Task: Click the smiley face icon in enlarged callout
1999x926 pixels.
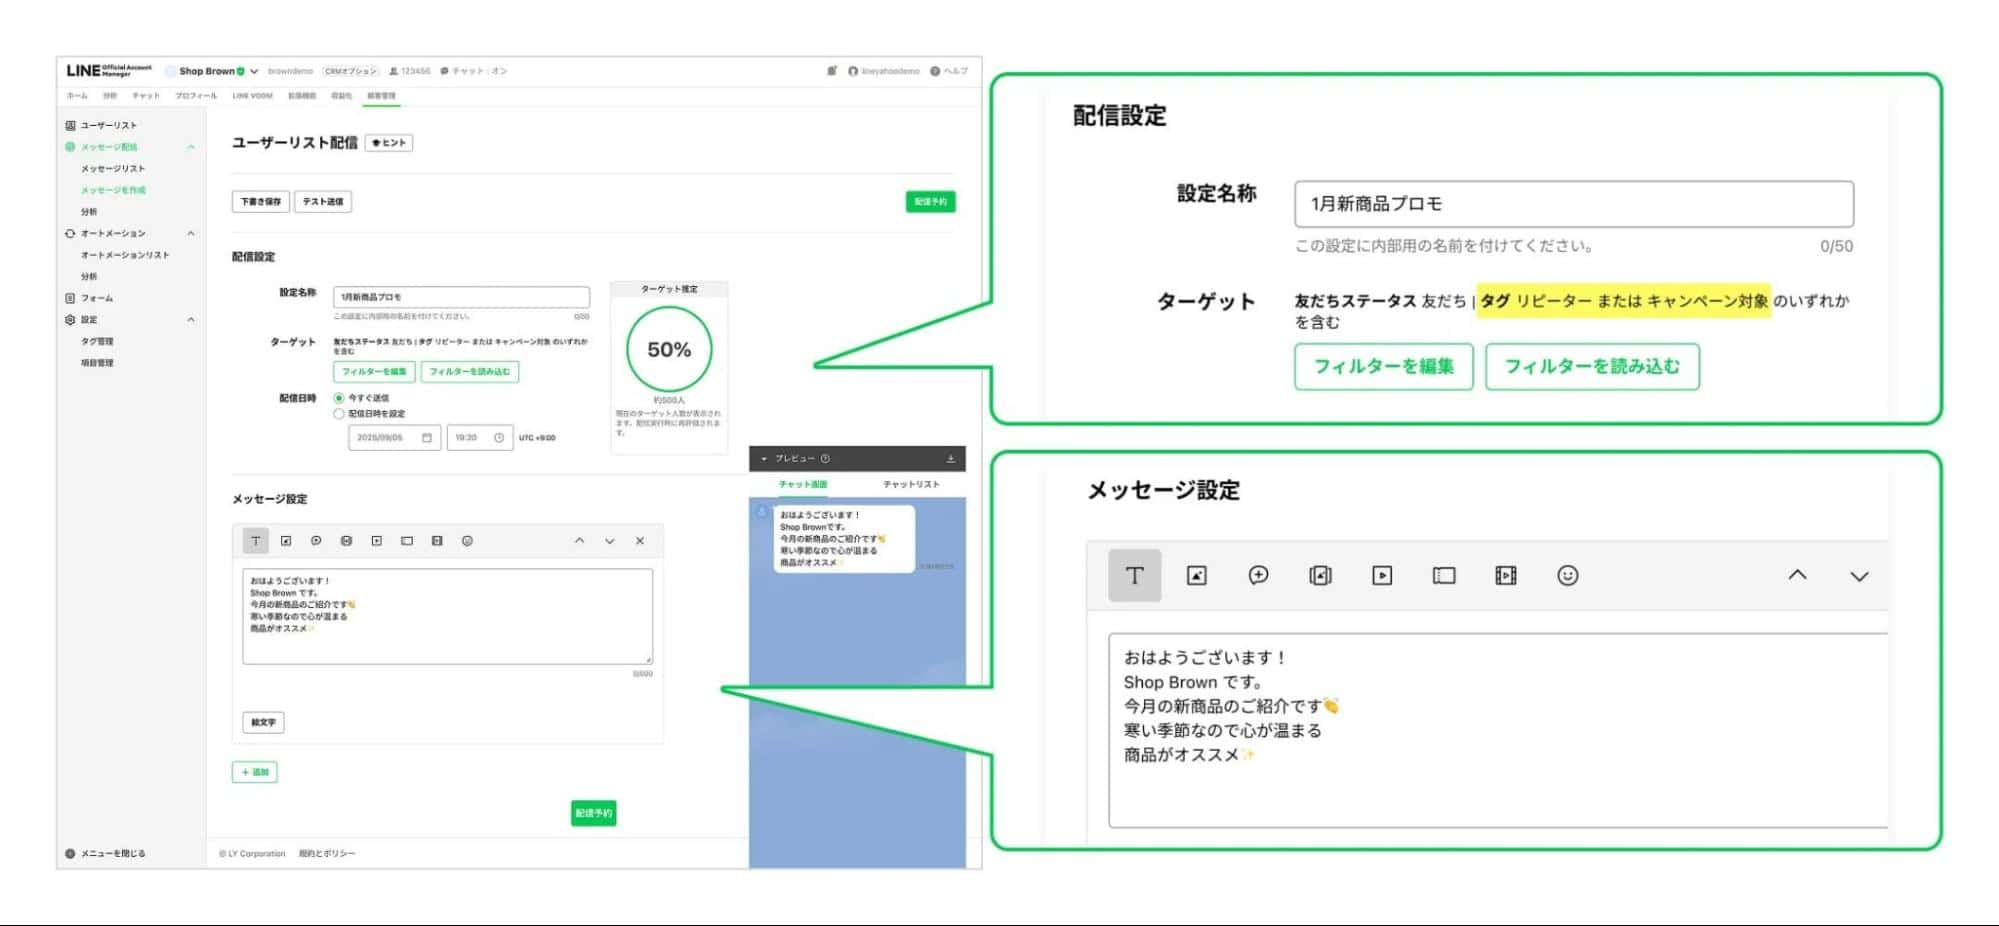Action: click(x=1568, y=575)
